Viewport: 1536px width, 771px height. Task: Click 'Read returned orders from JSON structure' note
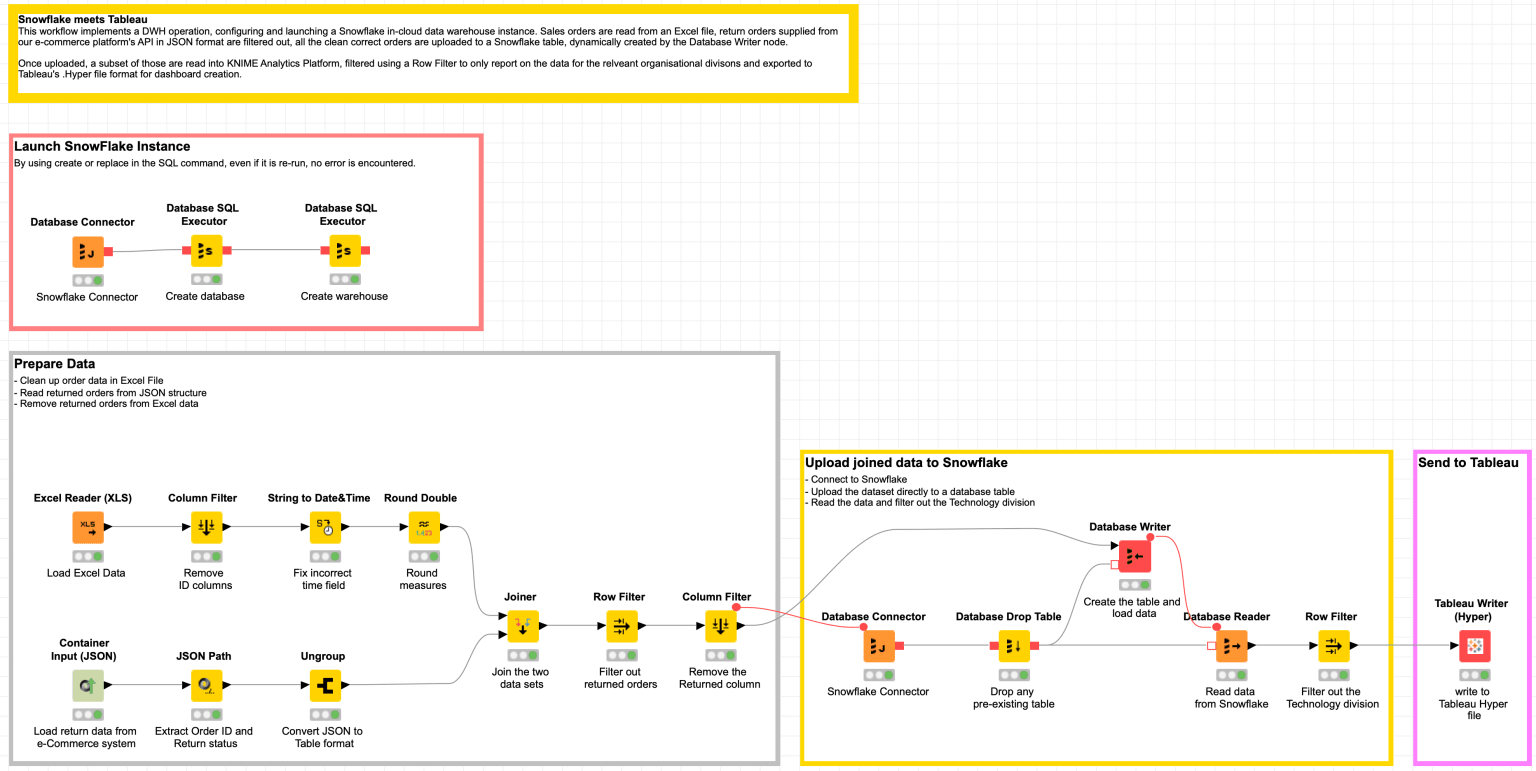pyautogui.click(x=110, y=392)
